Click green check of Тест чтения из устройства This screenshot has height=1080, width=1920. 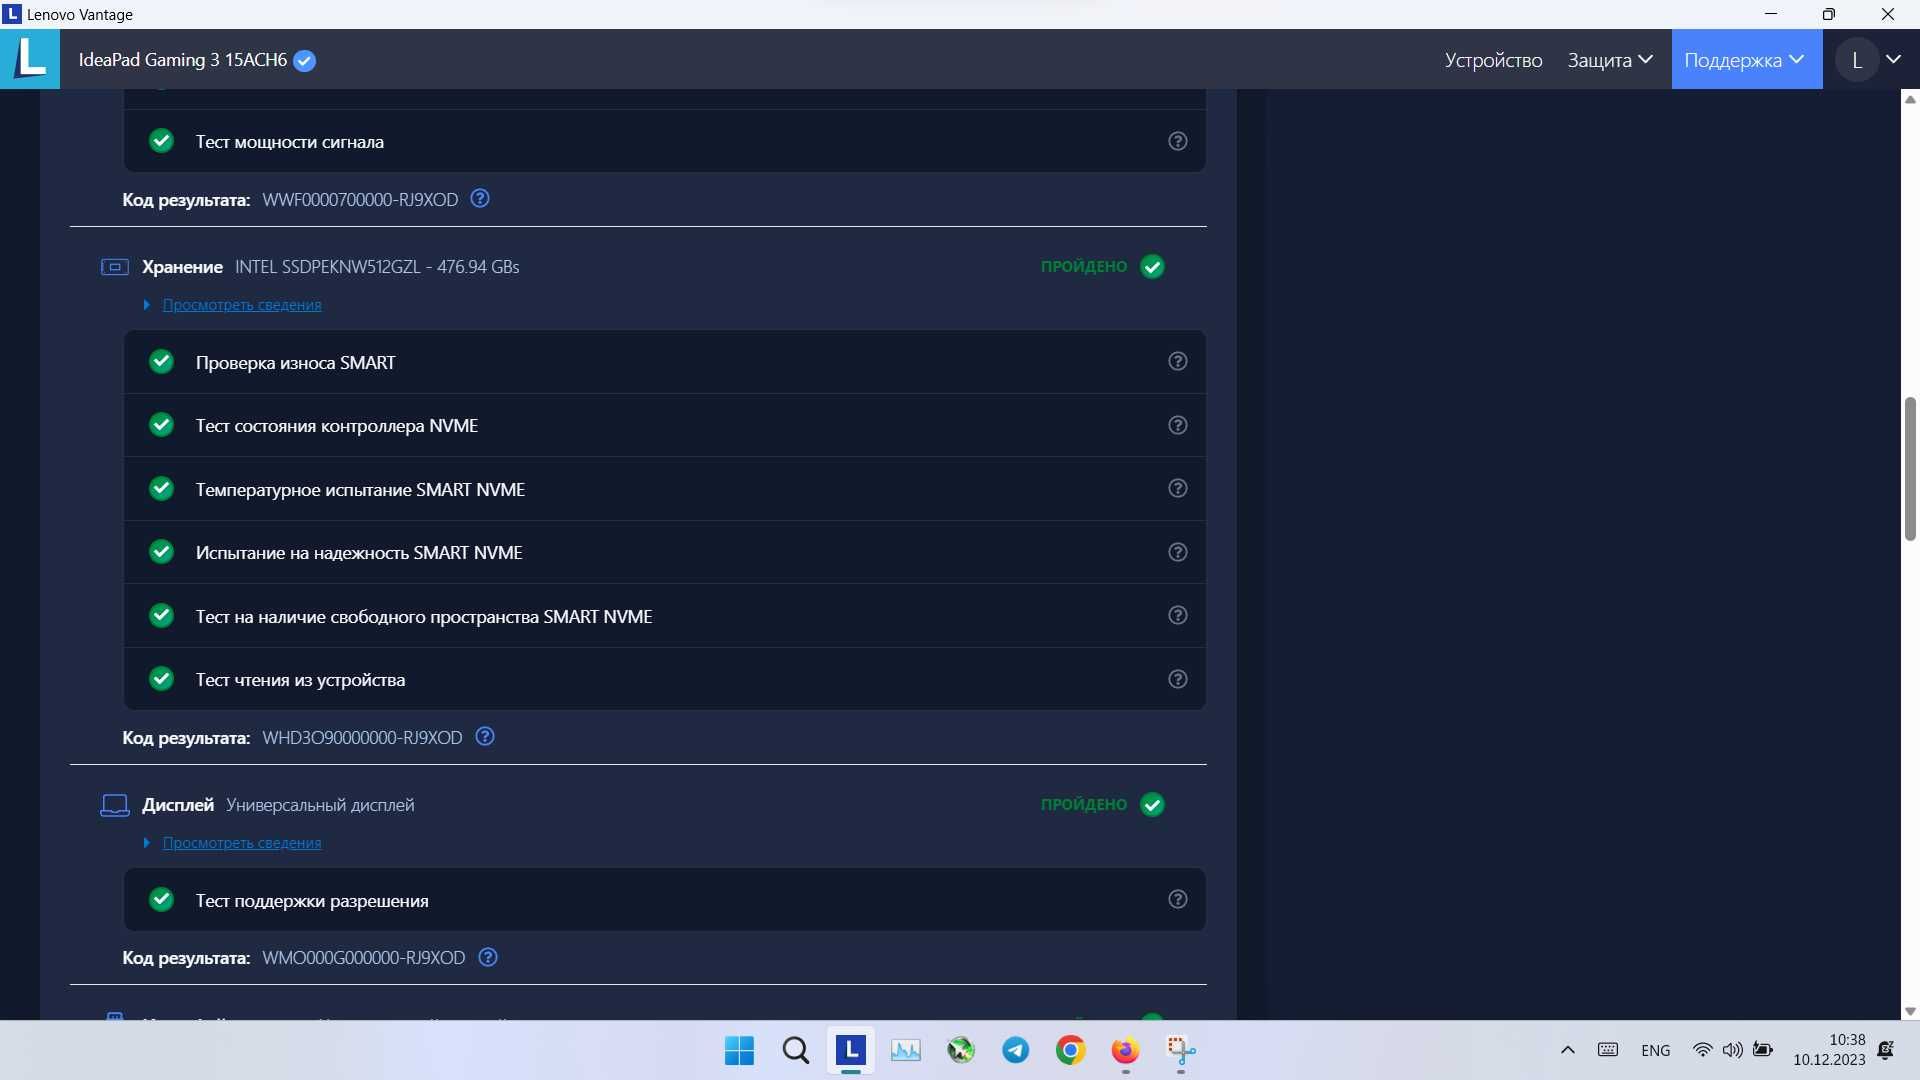coord(161,679)
